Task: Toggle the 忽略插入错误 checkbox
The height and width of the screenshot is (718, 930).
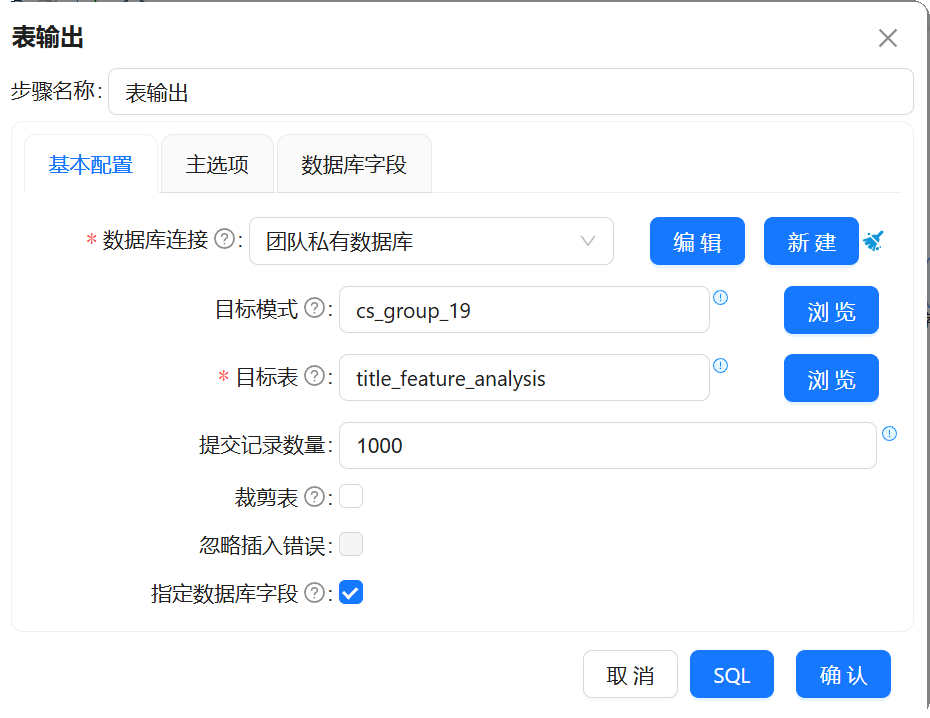Action: 351,544
